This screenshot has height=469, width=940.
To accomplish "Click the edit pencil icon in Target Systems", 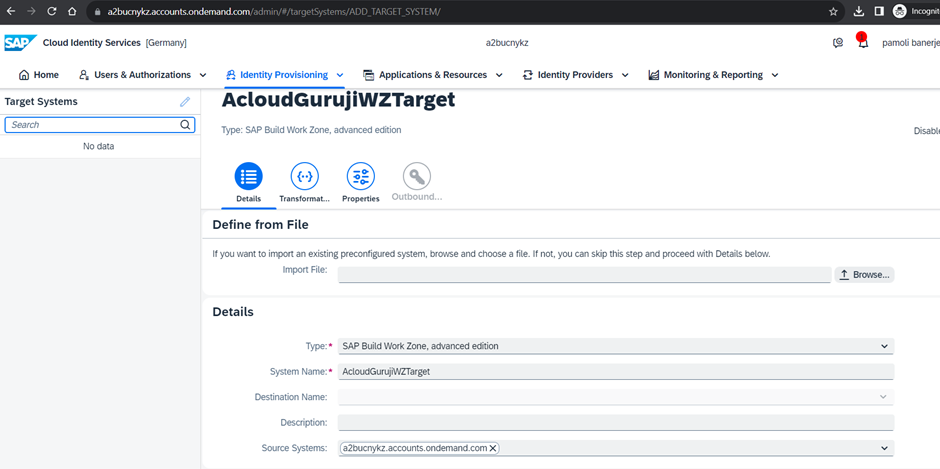I will (x=185, y=102).
